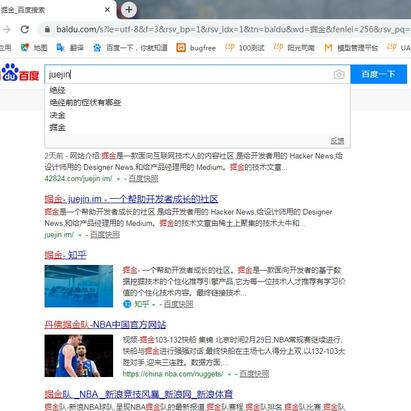
Task: Open the Sina sports Nuggets result title
Action: 138,394
